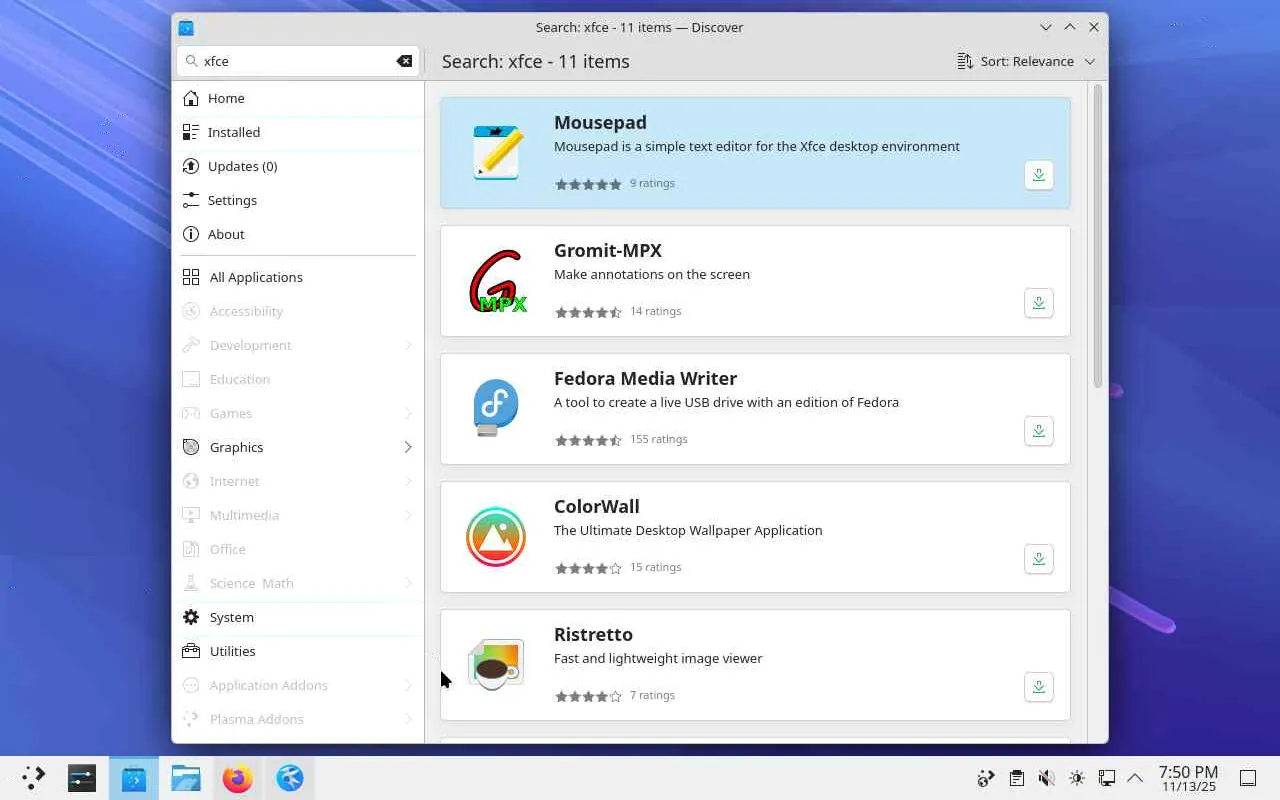Open the Mousepad app title
This screenshot has width=1280, height=800.
coord(600,122)
